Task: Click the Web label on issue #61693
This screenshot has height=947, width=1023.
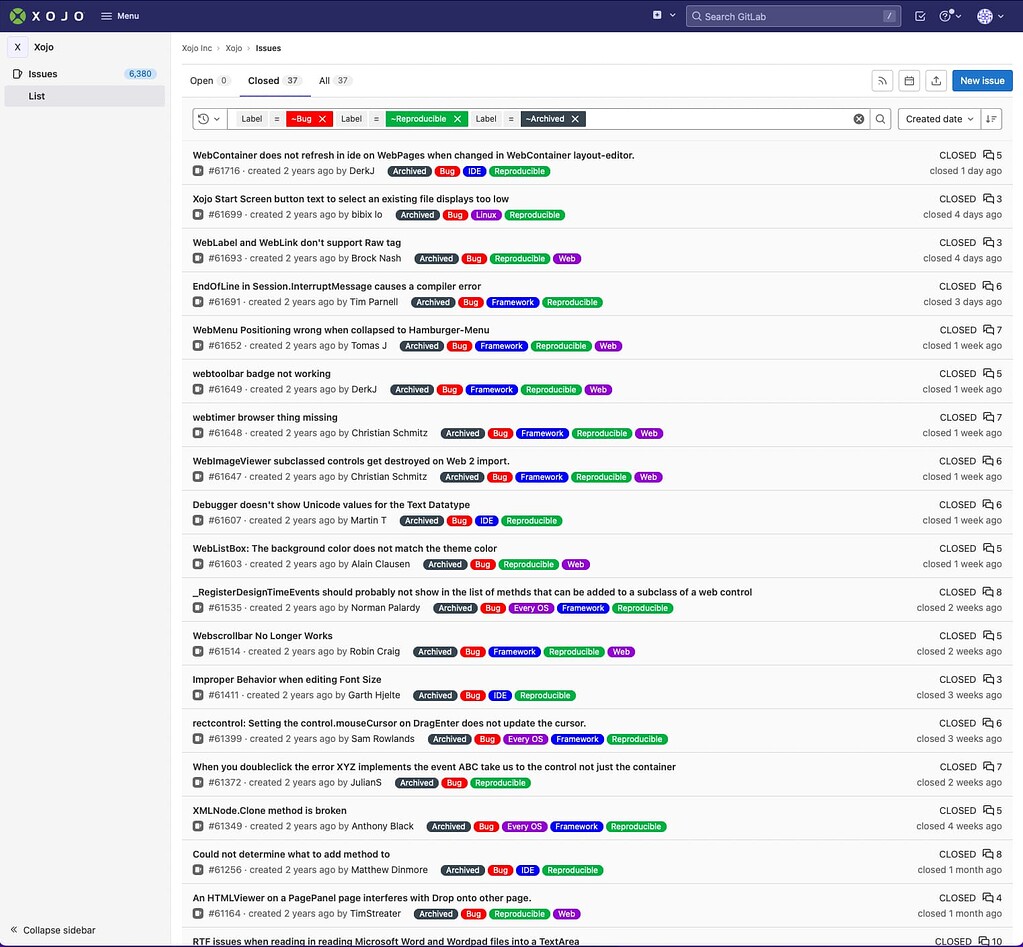Action: 567,259
